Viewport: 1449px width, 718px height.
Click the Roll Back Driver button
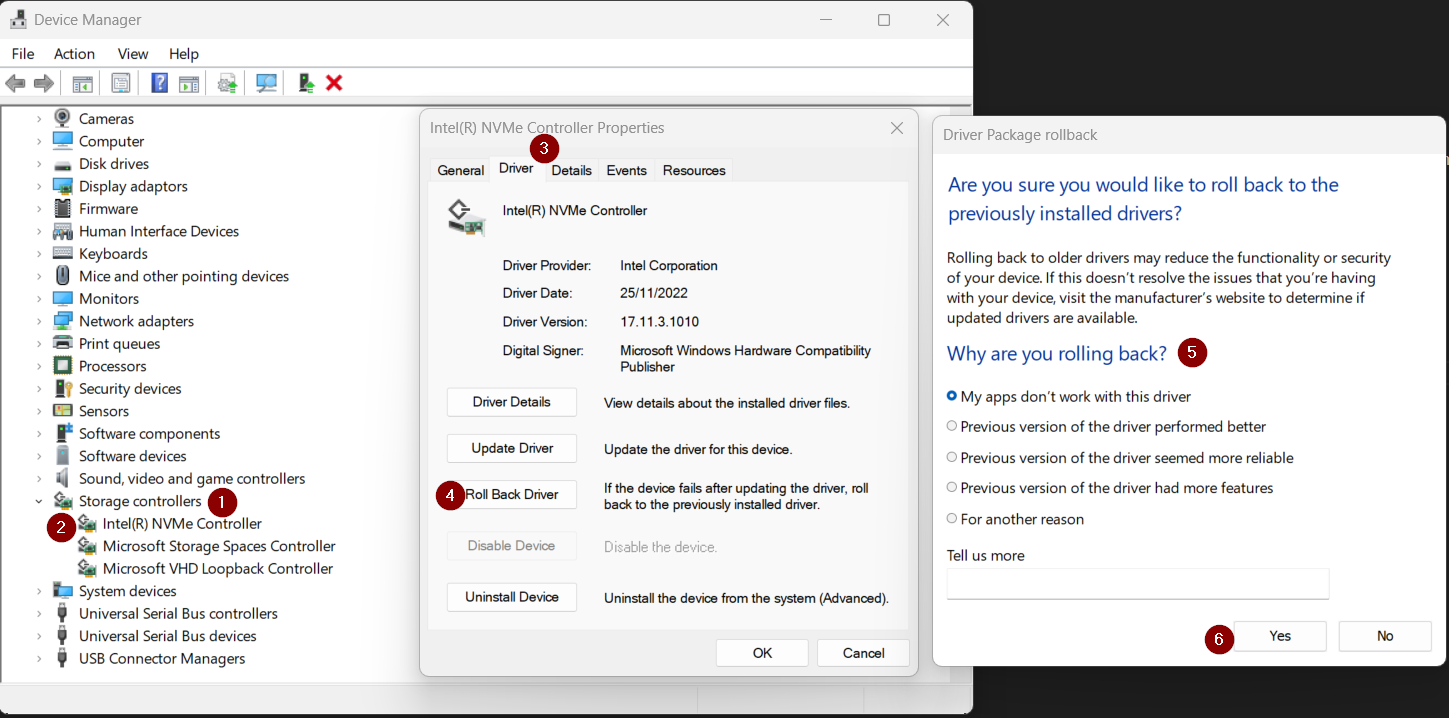[512, 495]
